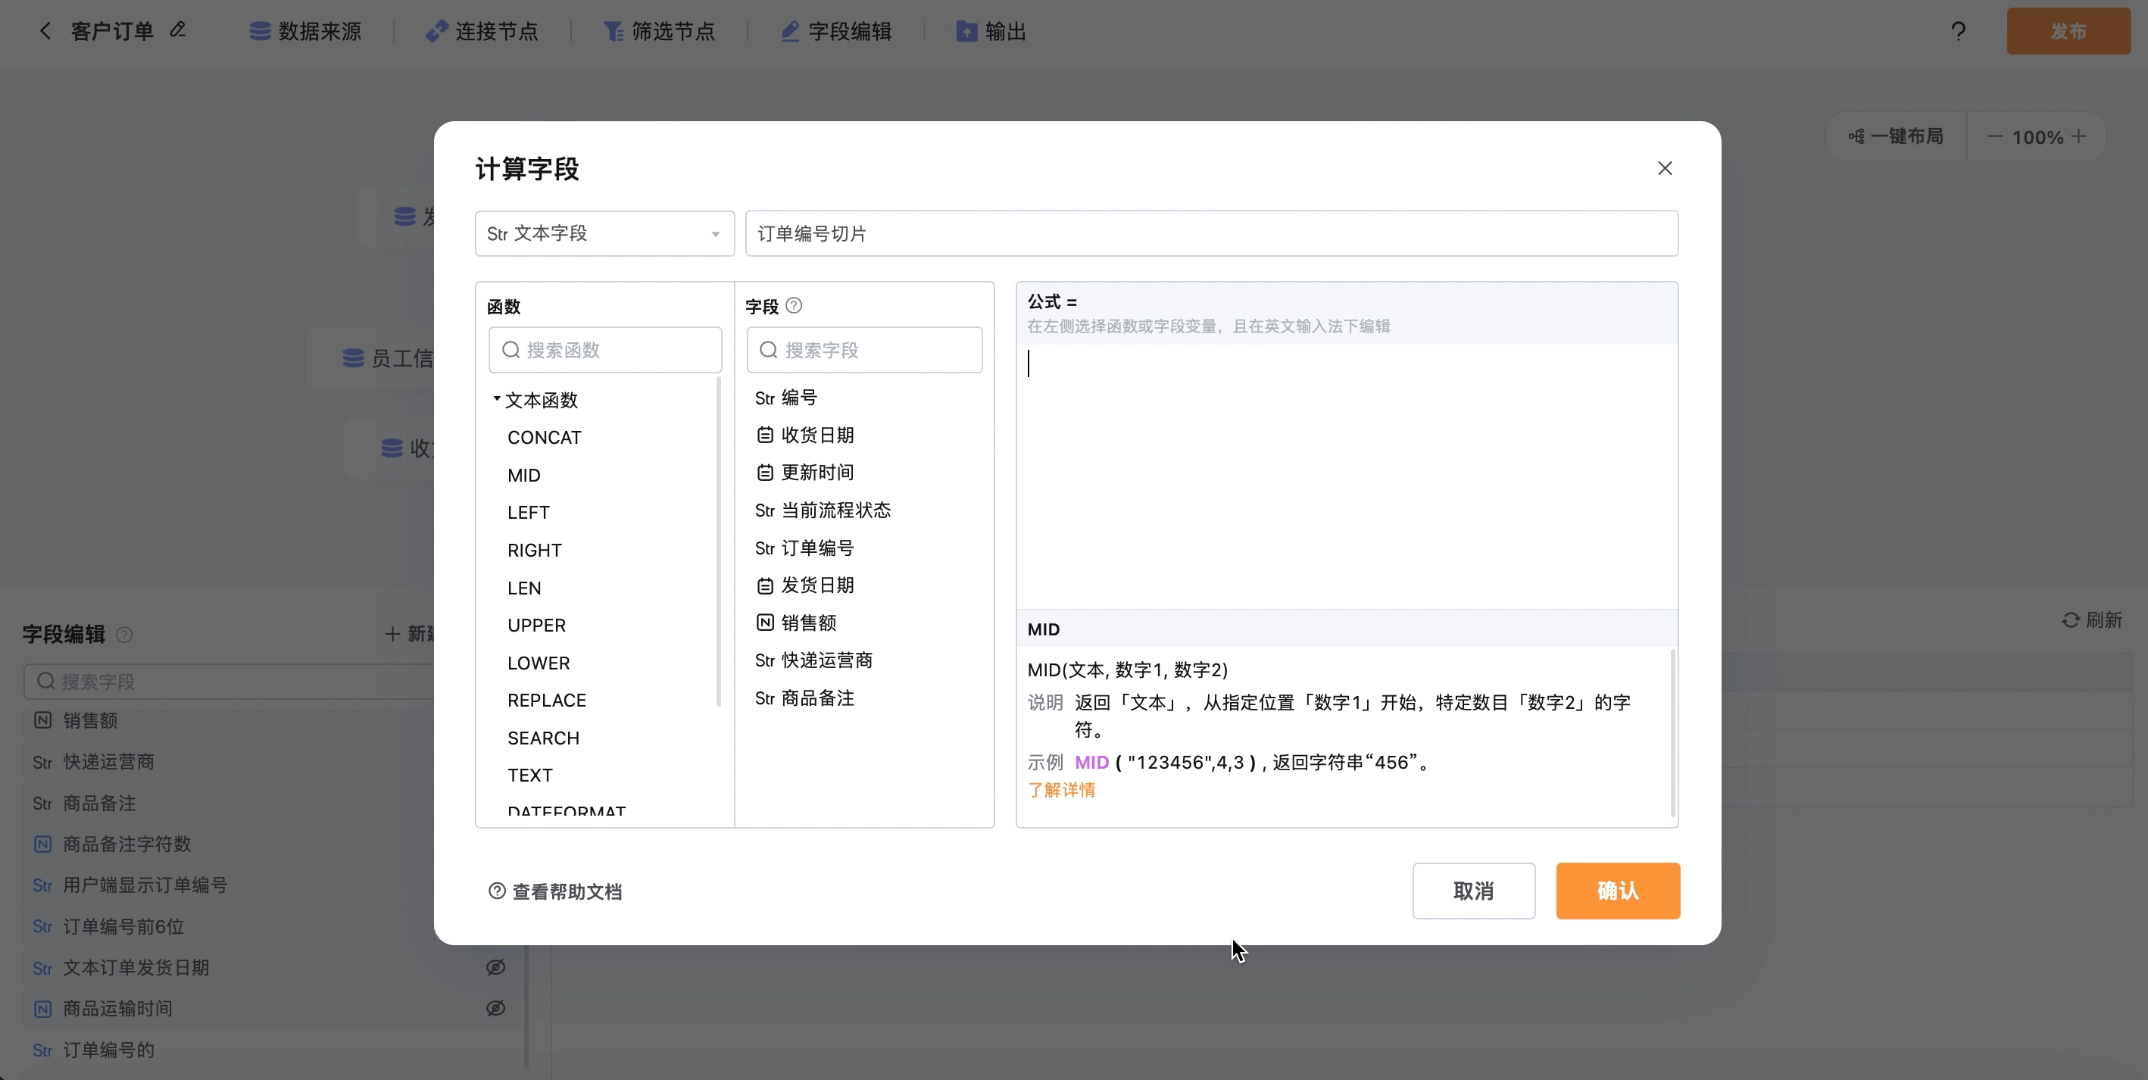Open the Str 文本字段 type dropdown

click(x=604, y=233)
